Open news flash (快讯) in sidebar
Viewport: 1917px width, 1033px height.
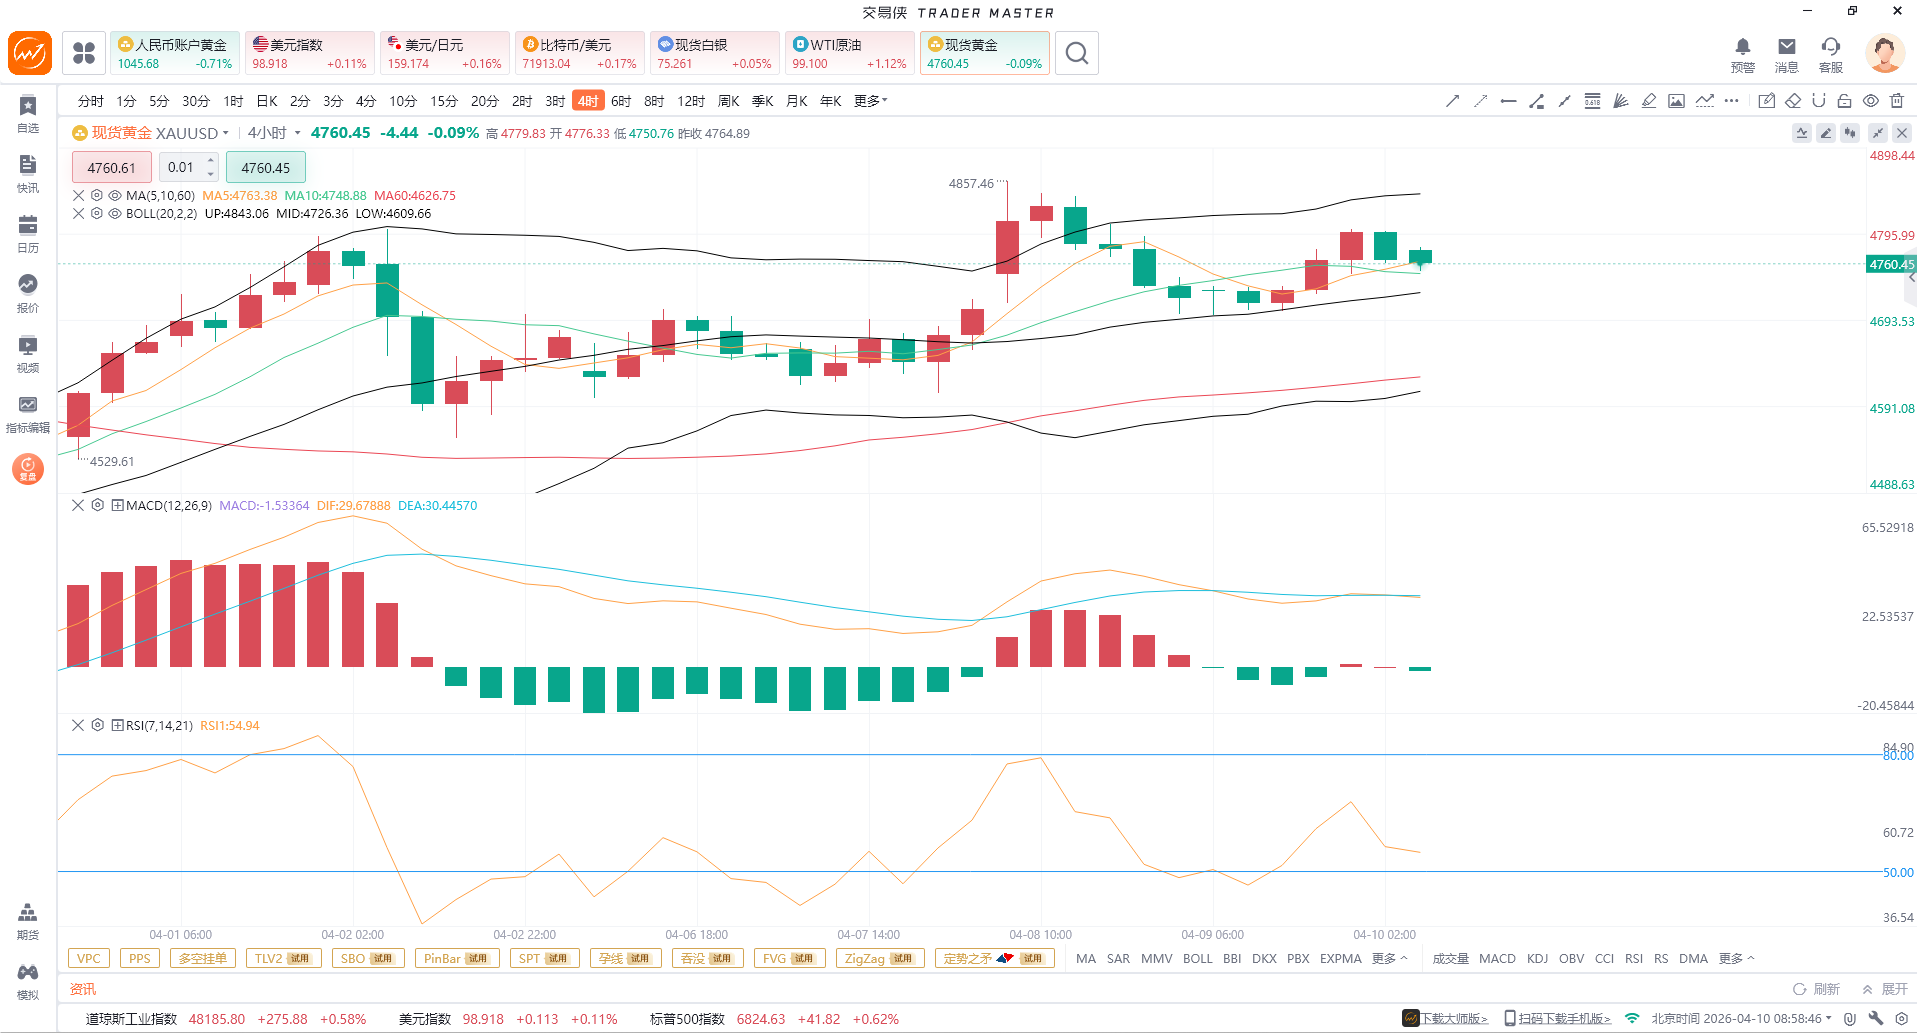click(28, 174)
